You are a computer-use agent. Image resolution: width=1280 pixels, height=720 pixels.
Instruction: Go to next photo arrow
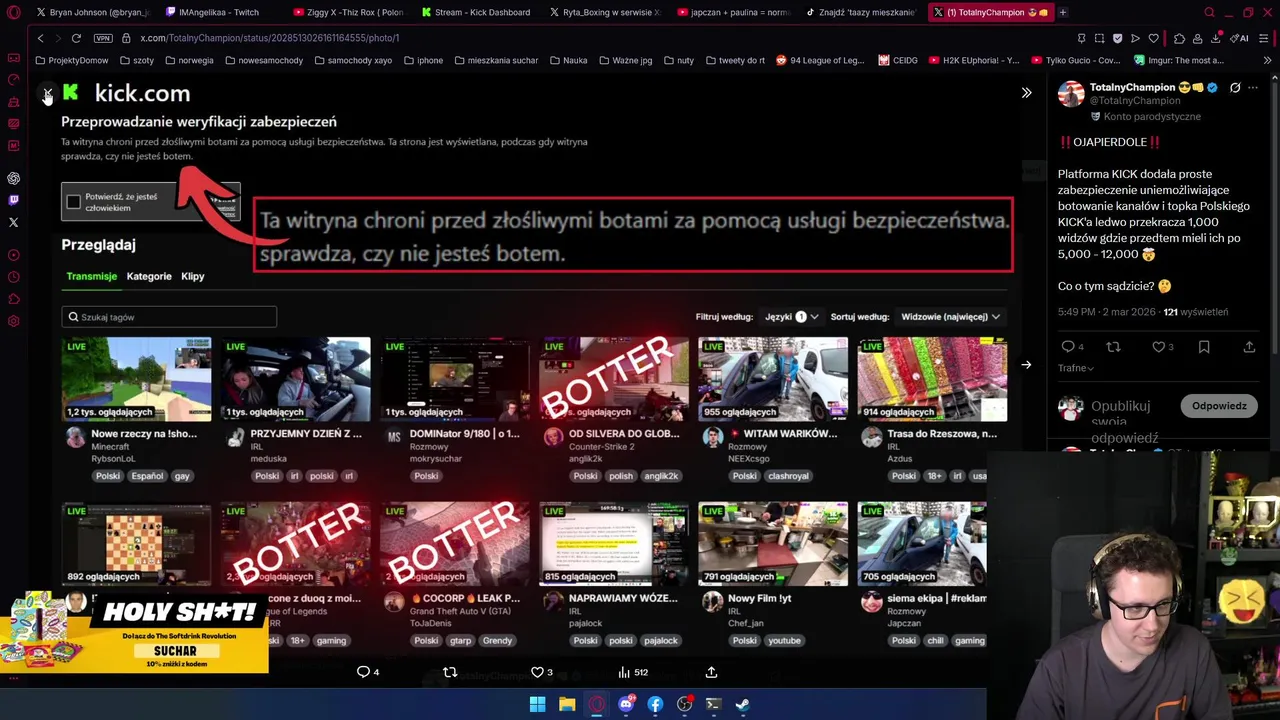pyautogui.click(x=1026, y=365)
